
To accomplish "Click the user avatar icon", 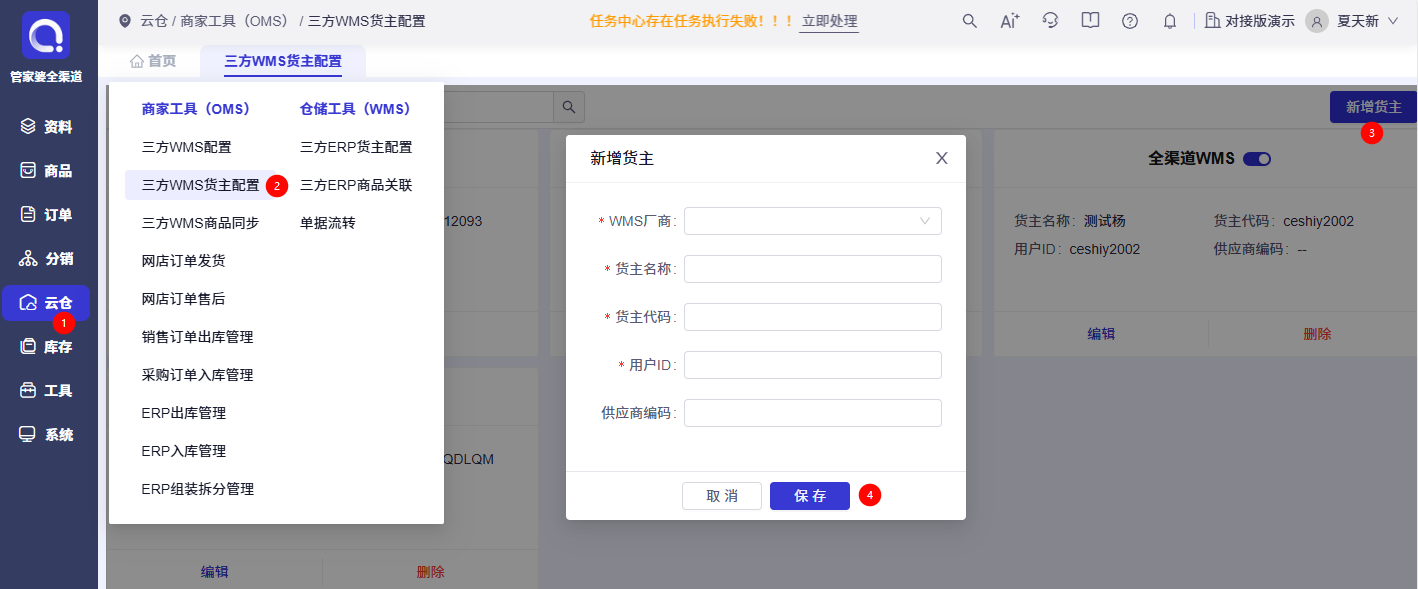I will pyautogui.click(x=1317, y=21).
